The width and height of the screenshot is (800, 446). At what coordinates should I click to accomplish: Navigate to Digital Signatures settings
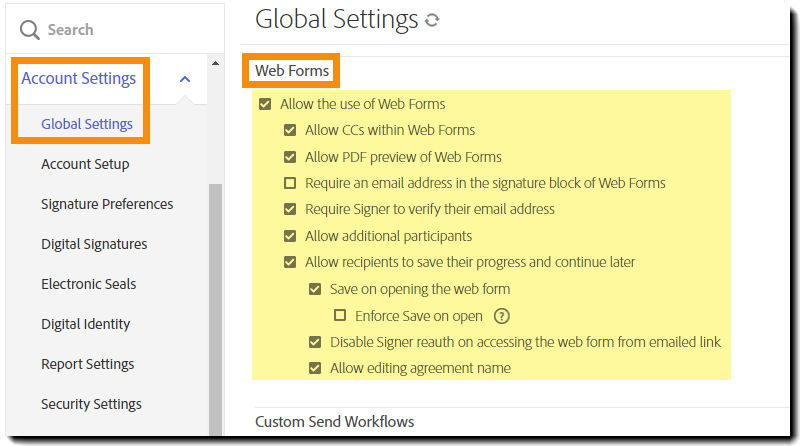(x=94, y=244)
